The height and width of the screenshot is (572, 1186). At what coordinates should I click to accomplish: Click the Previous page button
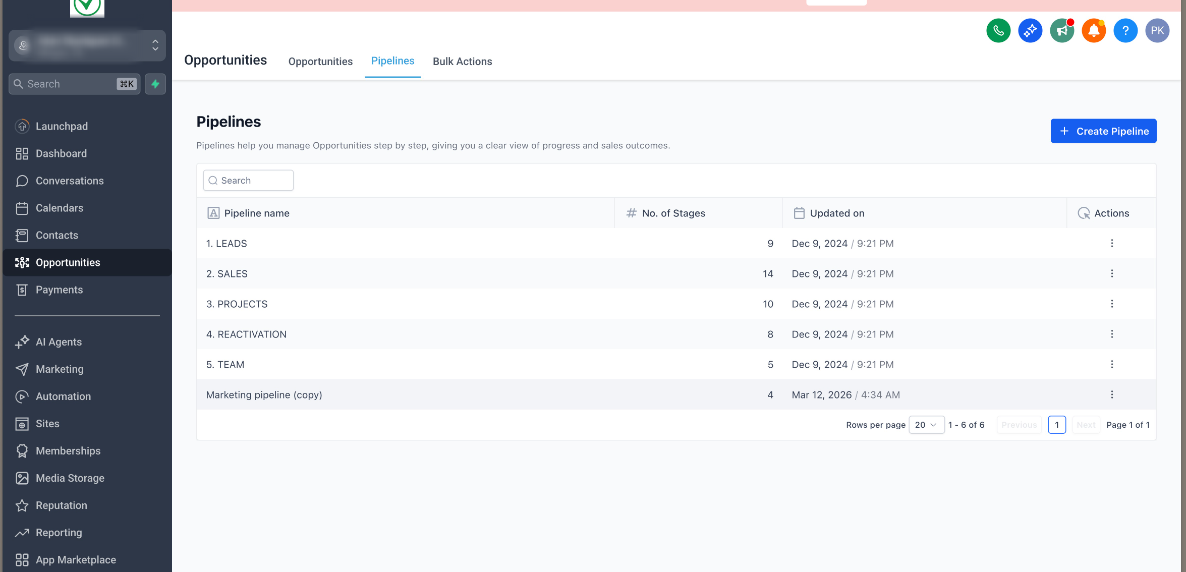1019,425
